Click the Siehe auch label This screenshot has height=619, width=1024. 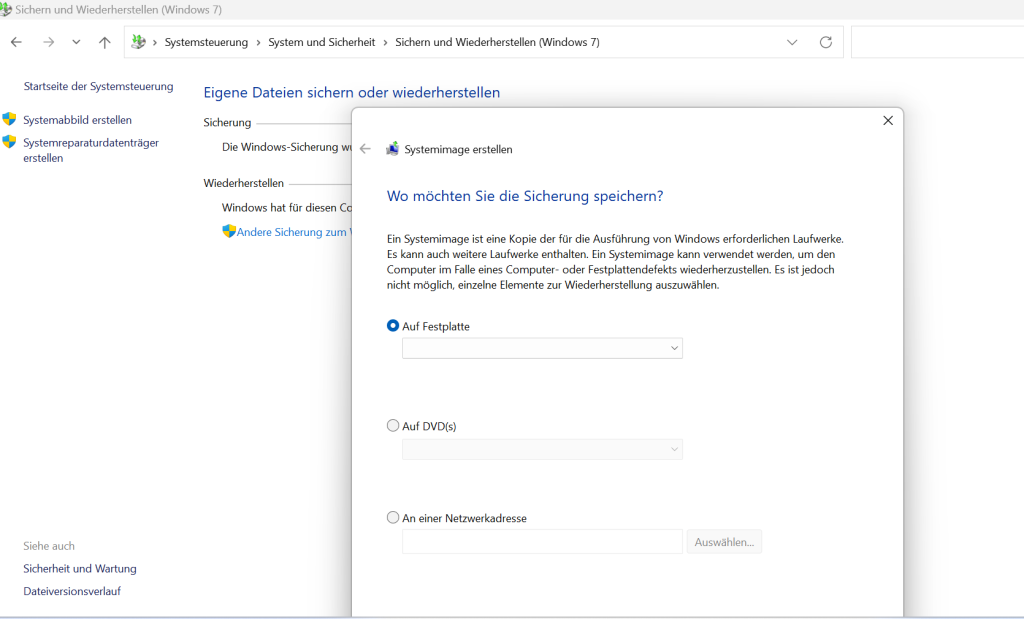pos(49,546)
